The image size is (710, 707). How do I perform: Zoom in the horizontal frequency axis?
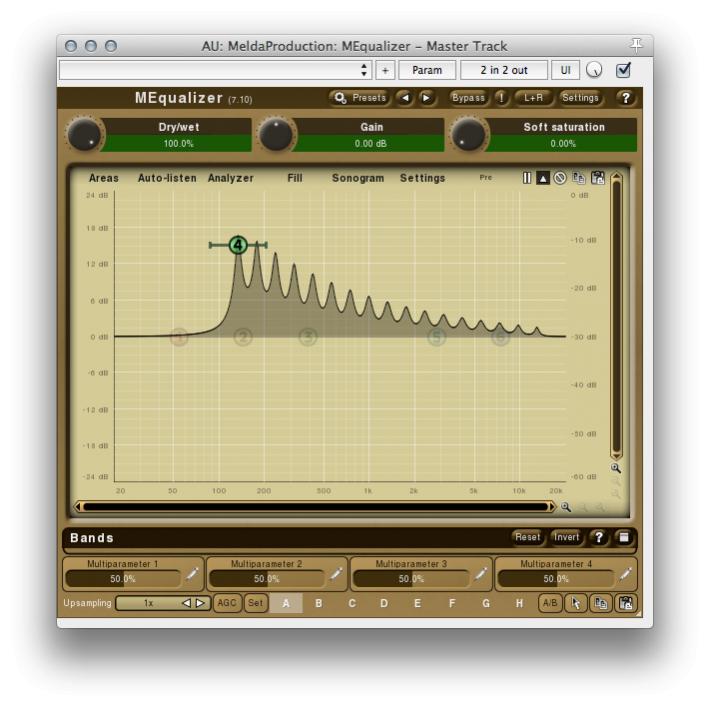click(566, 507)
